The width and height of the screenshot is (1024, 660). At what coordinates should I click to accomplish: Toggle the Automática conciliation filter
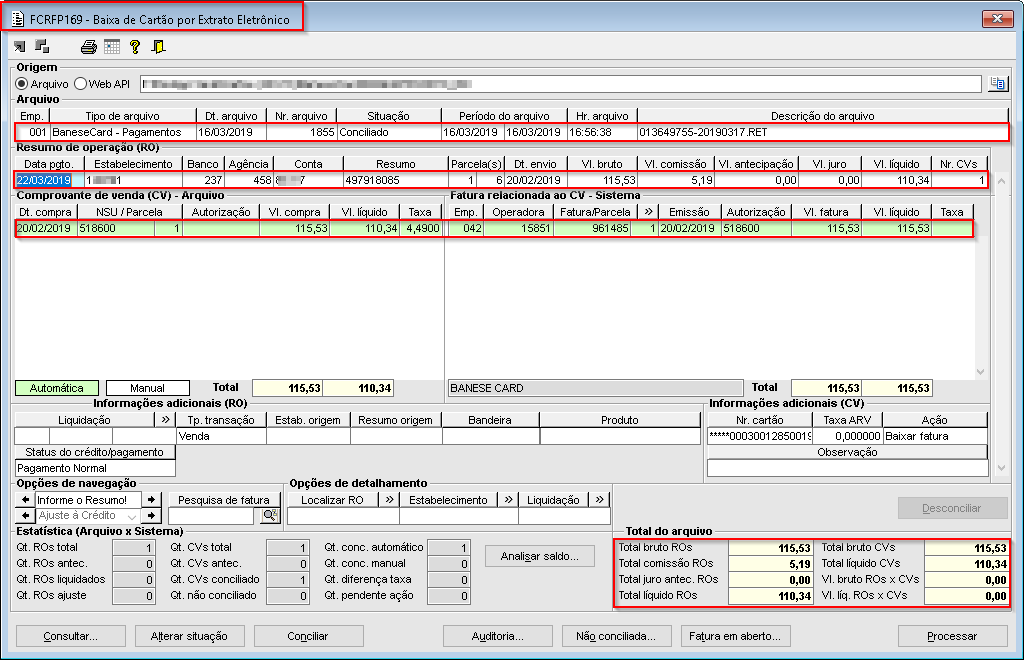click(x=57, y=388)
